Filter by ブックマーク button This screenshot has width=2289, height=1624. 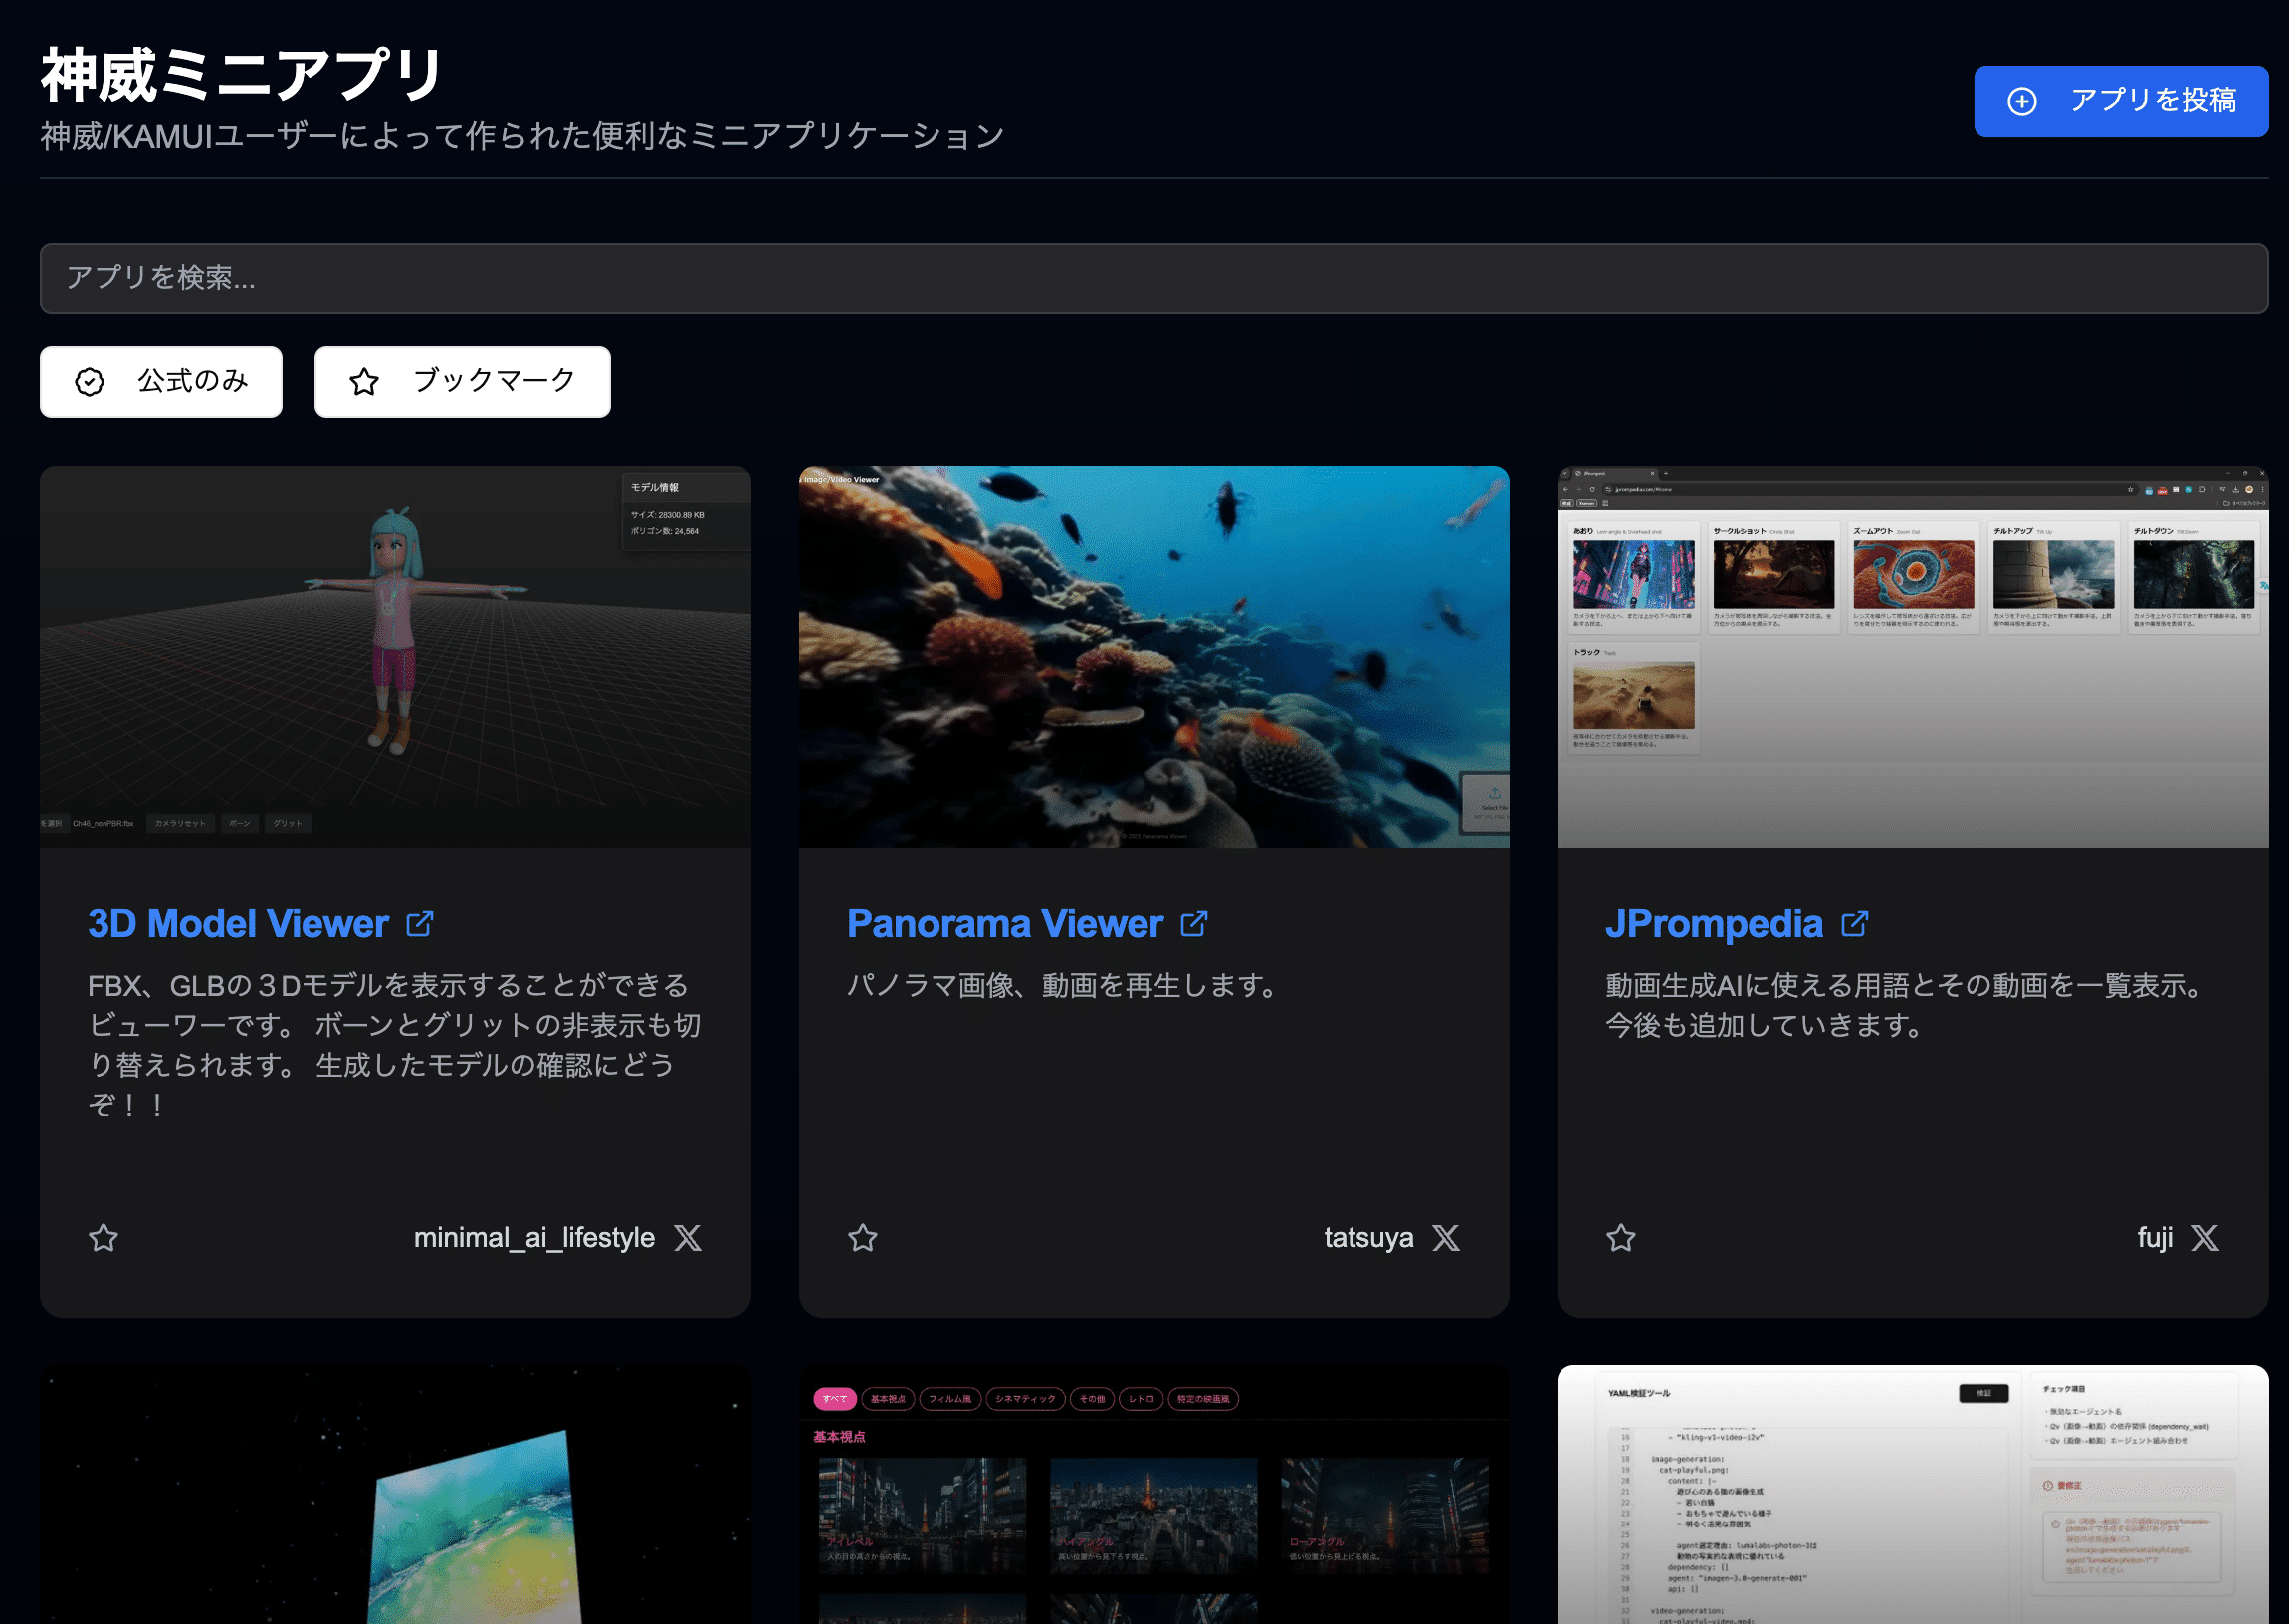click(462, 382)
